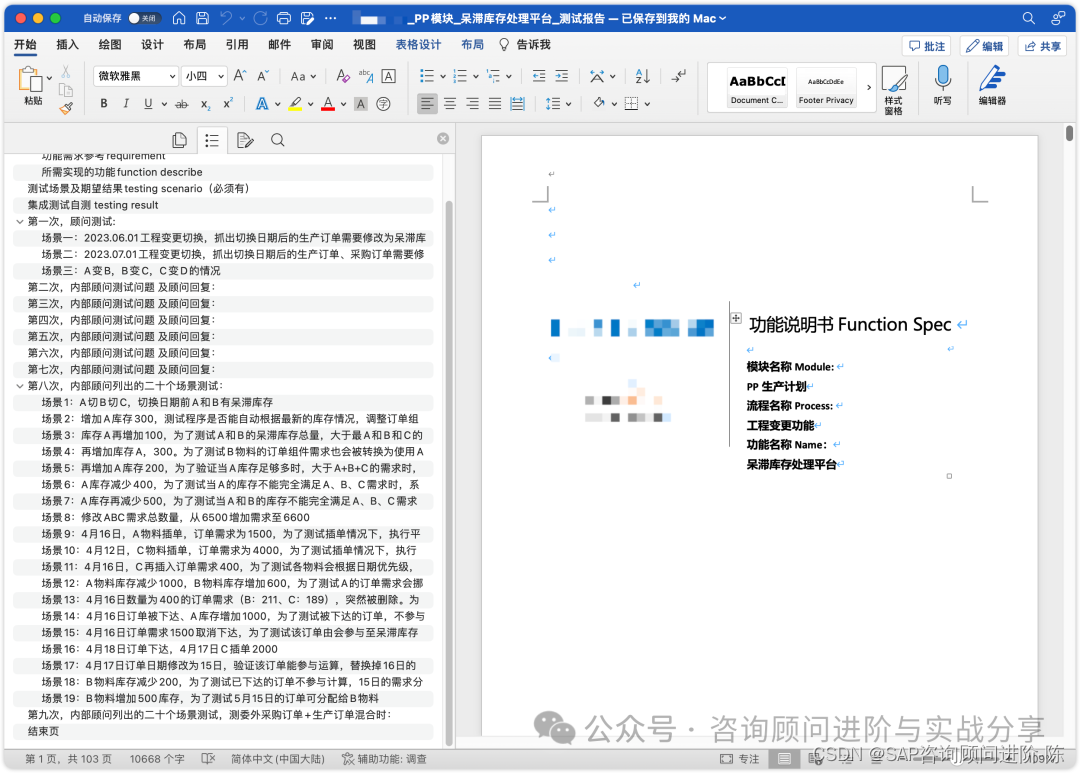Collapse the 第八次 heading in outline
This screenshot has height=773, width=1080.
[x=19, y=386]
